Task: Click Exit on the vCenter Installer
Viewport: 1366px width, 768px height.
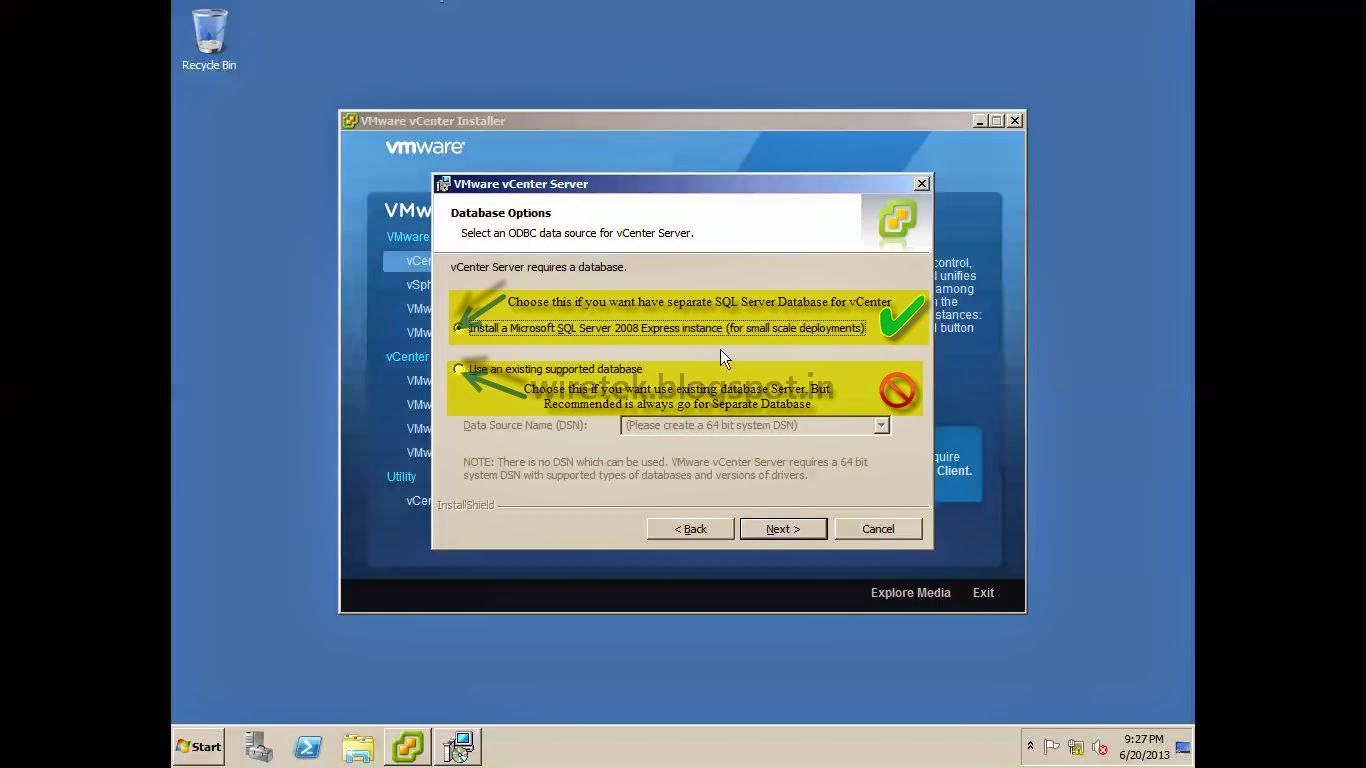Action: coord(982,592)
